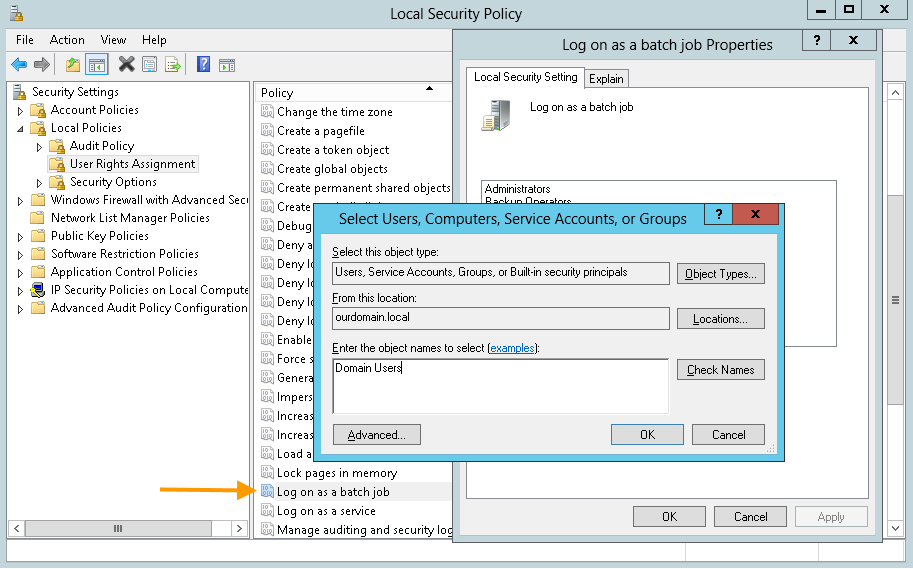Select Create permanent shared objects policy

click(363, 188)
